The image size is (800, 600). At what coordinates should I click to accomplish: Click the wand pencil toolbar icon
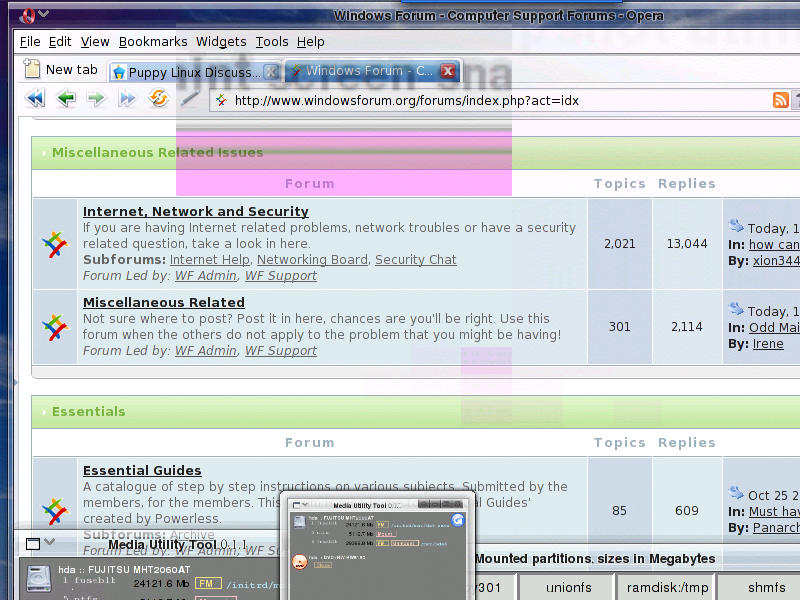pos(189,98)
